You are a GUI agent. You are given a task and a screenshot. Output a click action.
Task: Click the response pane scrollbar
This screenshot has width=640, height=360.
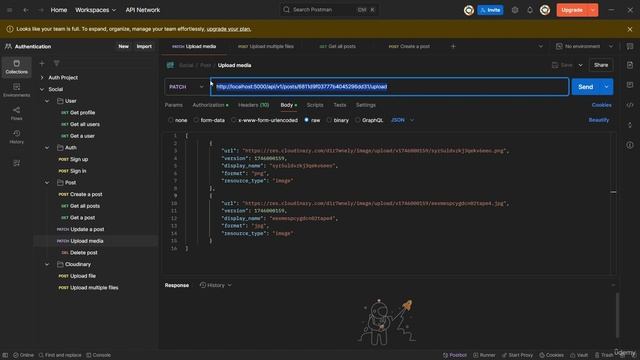617,314
